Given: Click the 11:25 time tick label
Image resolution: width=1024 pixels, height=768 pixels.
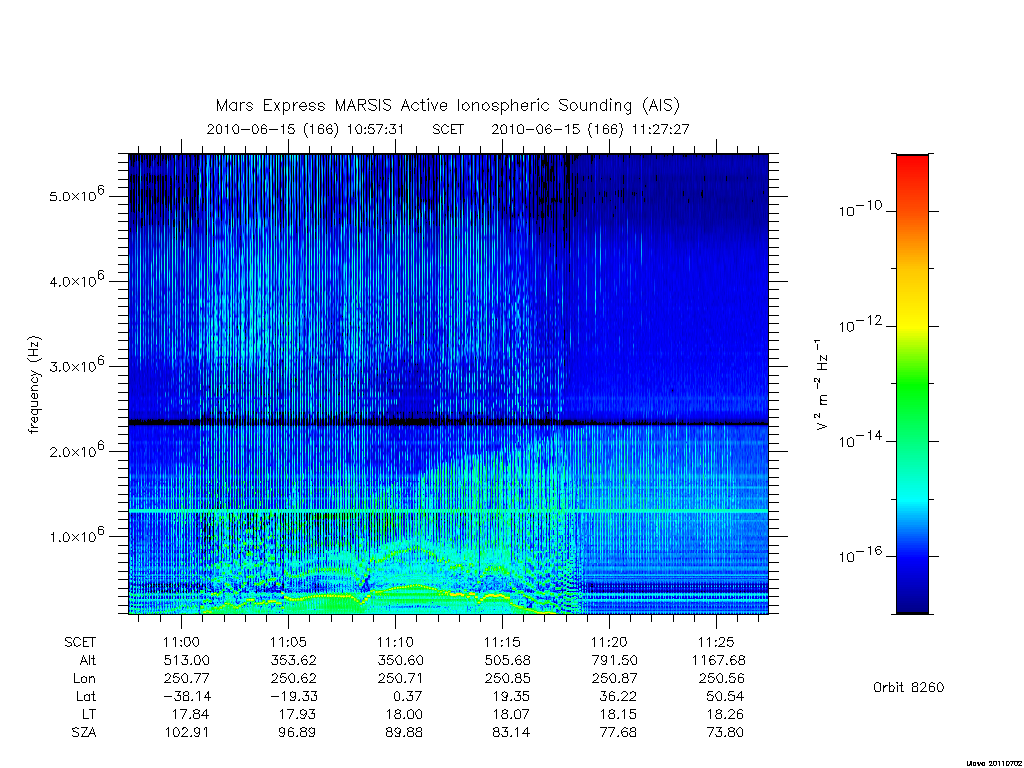Looking at the screenshot, I should pos(716,642).
